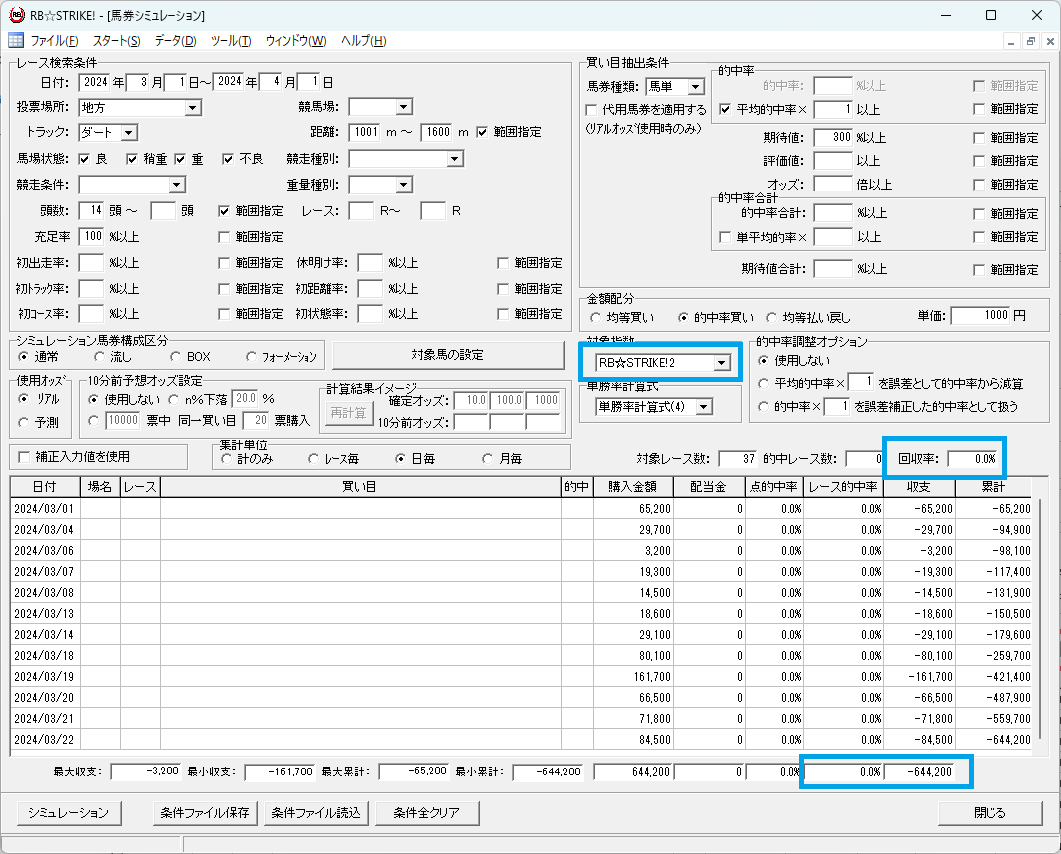Check the 補正入力値を使用 checkbox
This screenshot has width=1061, height=854.
[25, 457]
